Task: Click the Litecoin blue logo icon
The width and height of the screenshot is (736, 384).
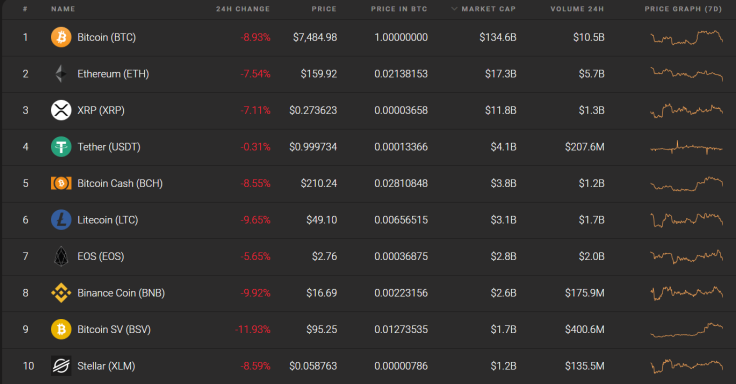Action: [x=61, y=220]
